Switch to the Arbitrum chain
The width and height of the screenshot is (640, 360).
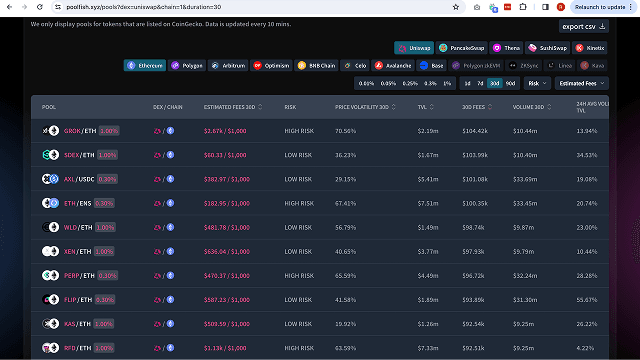[x=228, y=65]
